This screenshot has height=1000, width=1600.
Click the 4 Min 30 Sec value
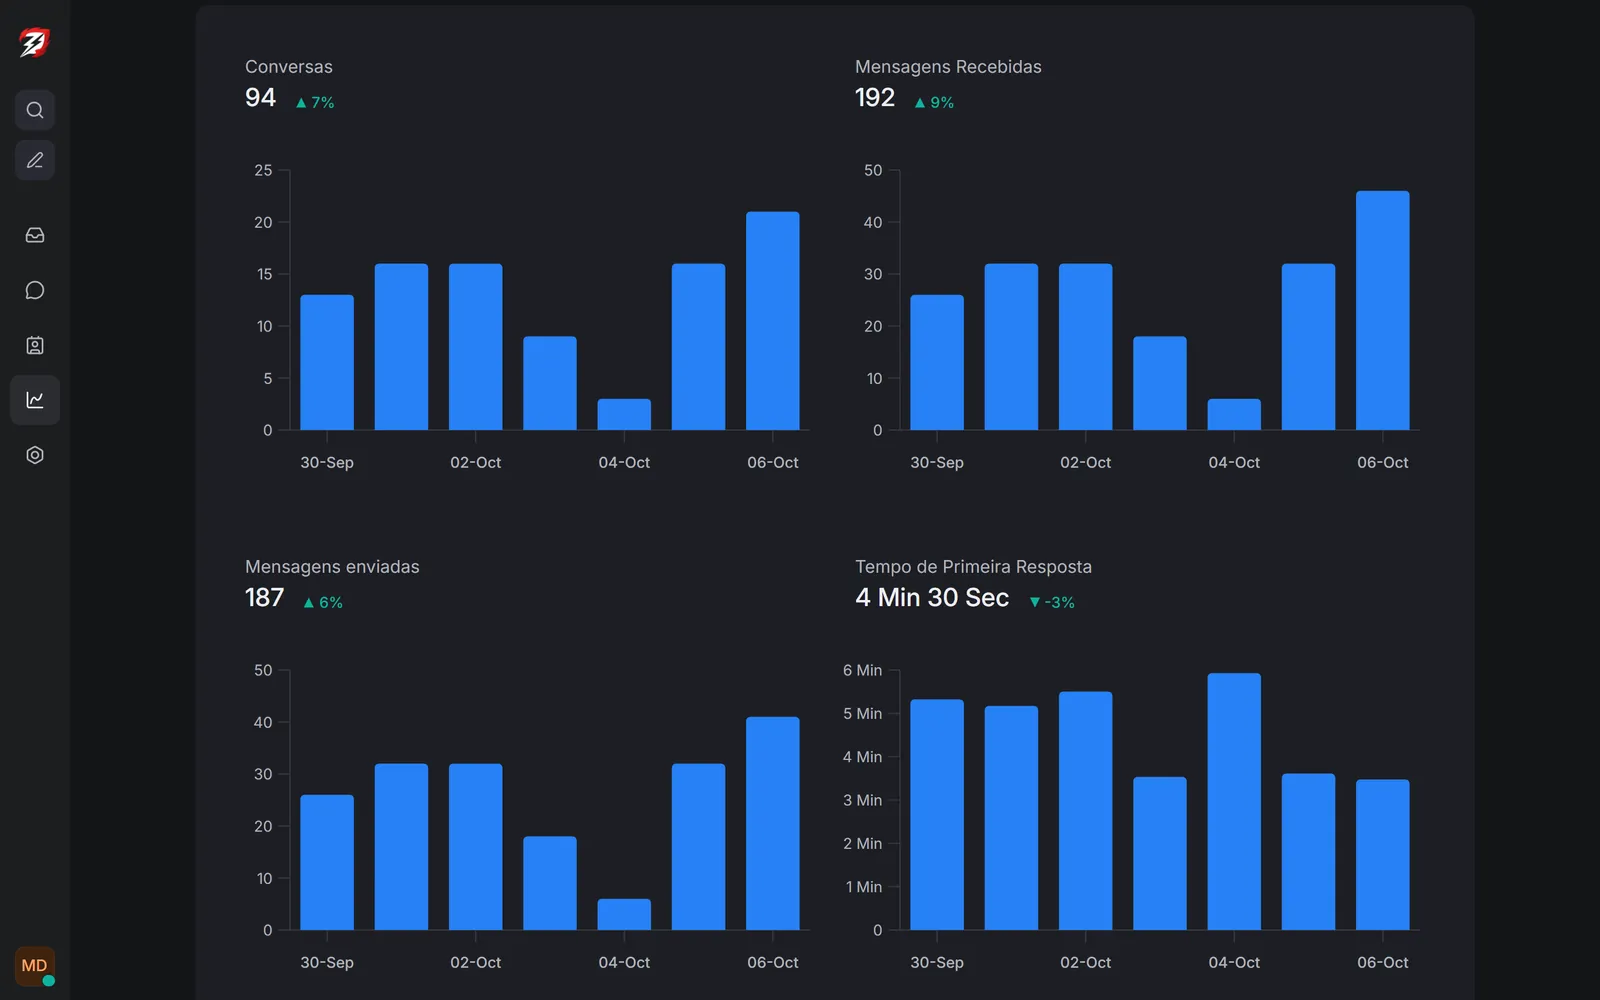932,597
